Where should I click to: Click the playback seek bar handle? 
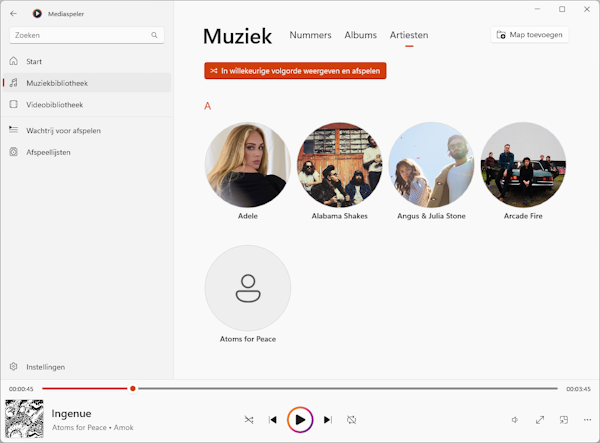[133, 389]
